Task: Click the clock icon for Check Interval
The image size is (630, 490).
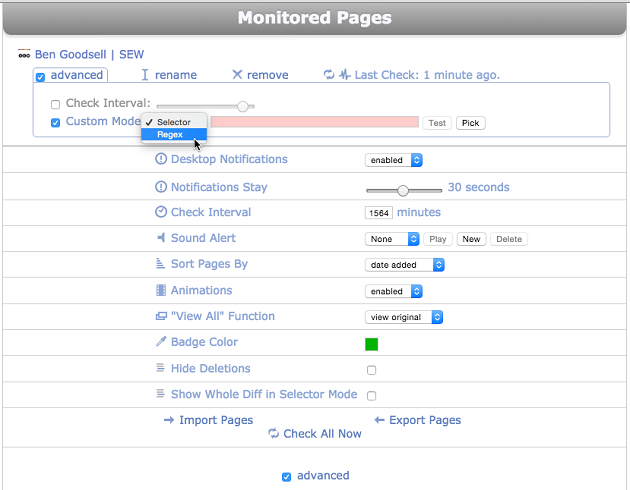Action: [x=161, y=212]
